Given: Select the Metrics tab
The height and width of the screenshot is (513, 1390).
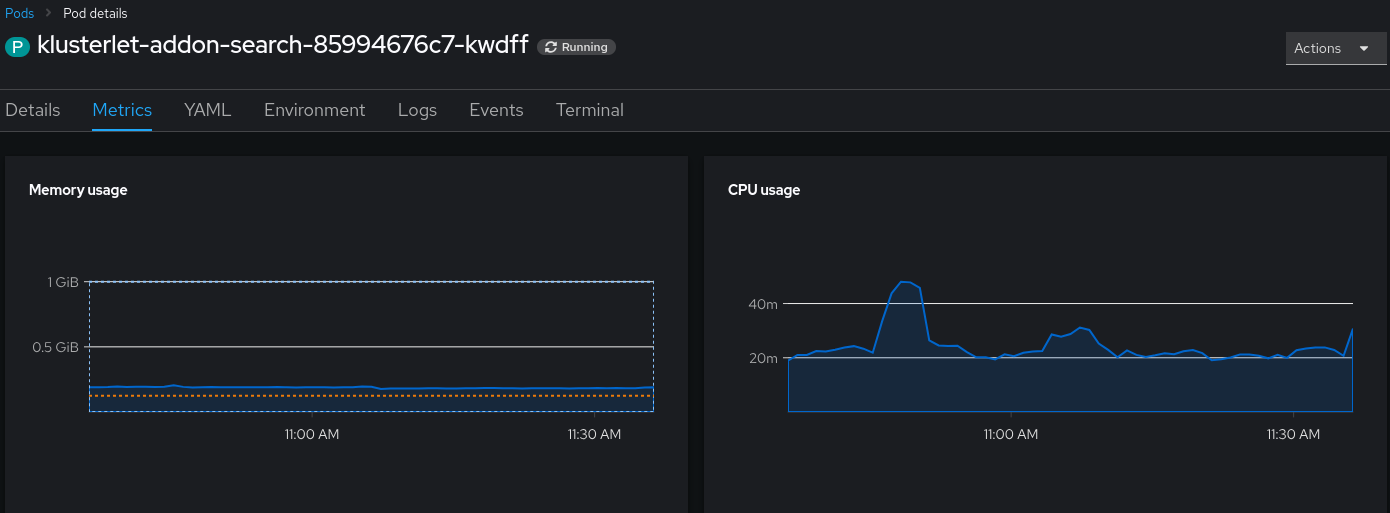Looking at the screenshot, I should [x=122, y=110].
